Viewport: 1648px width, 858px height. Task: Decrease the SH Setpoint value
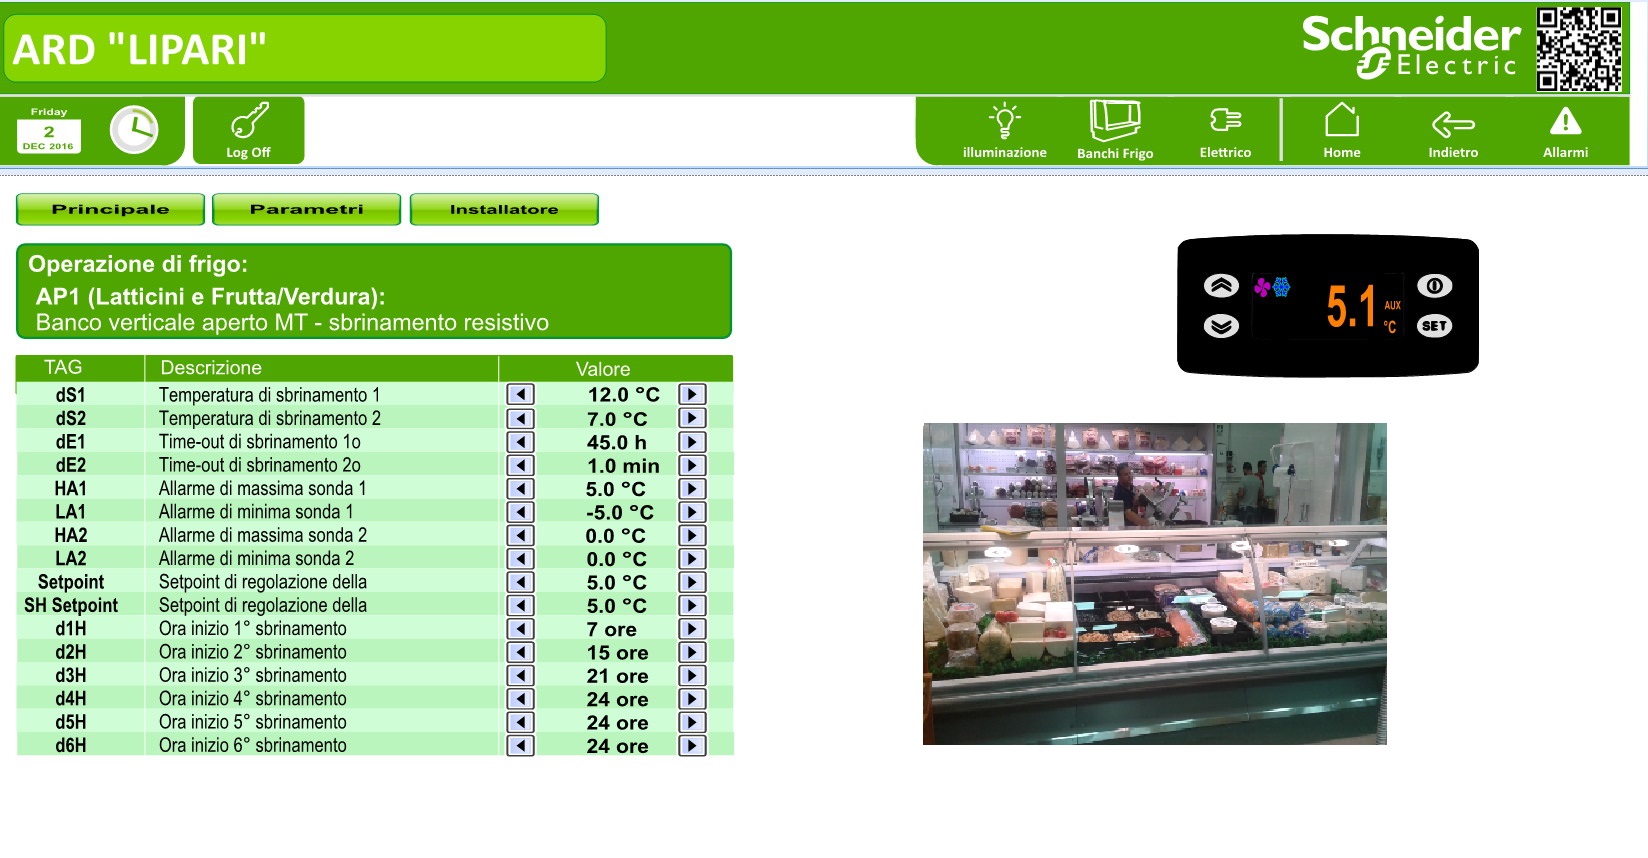click(520, 605)
